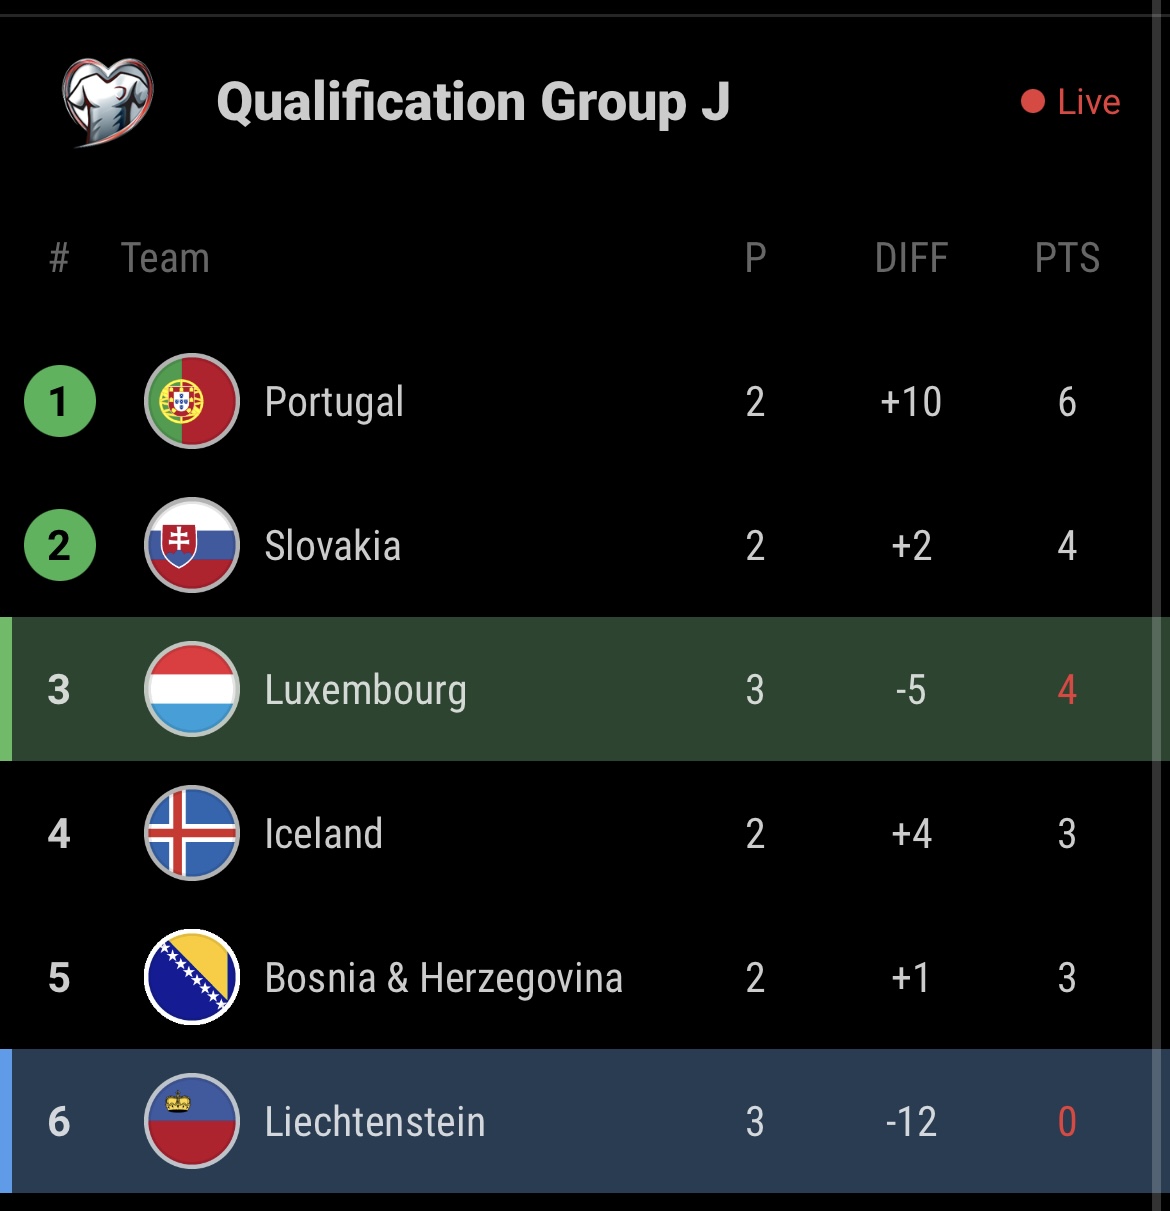The width and height of the screenshot is (1170, 1211).
Task: Tap the Iceland flag icon
Action: 192,833
